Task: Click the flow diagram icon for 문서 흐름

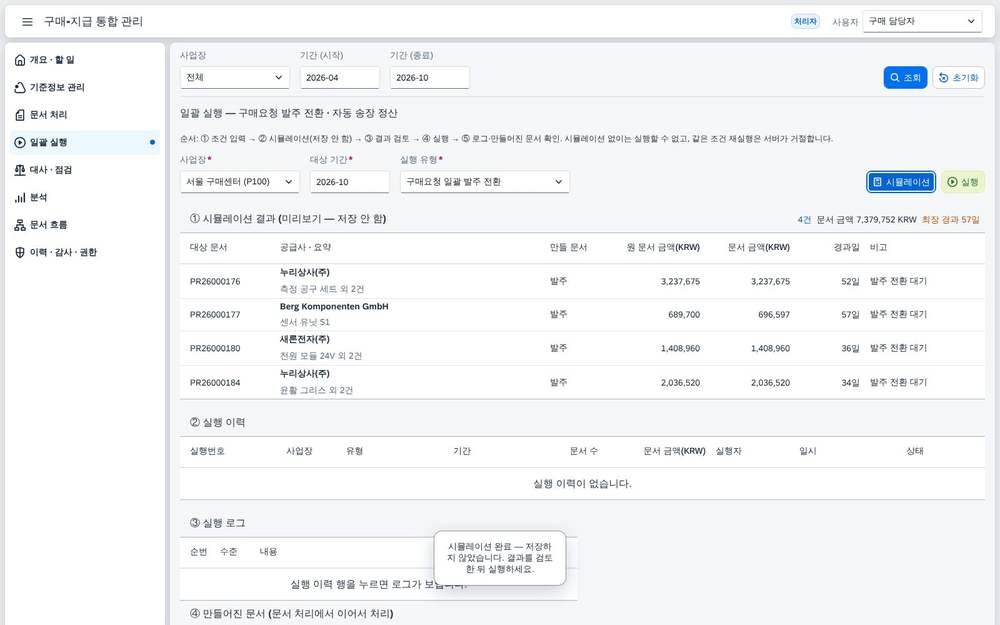Action: (20, 225)
